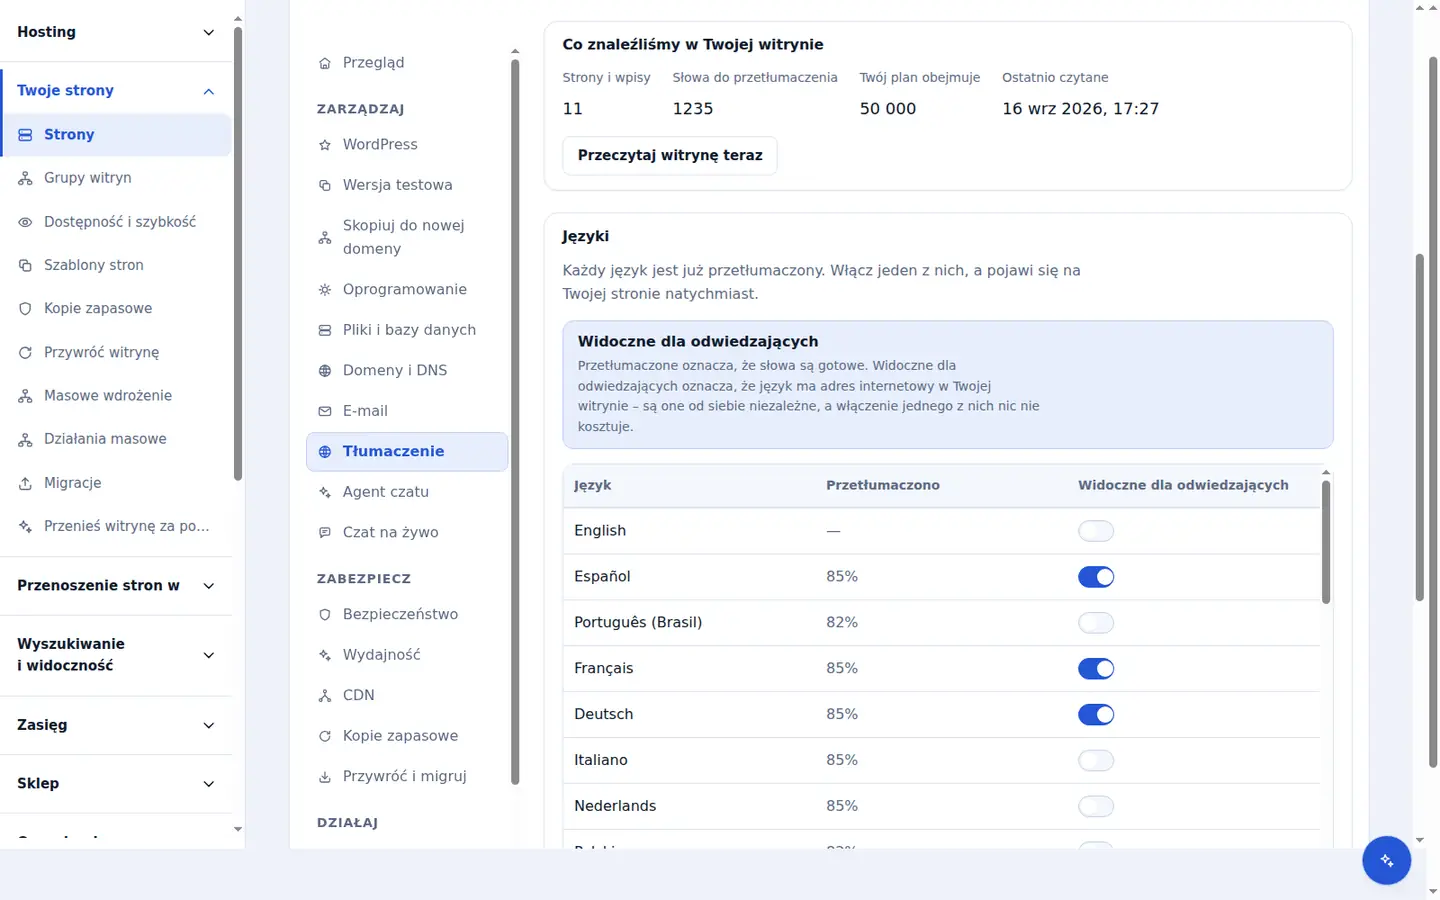
Task: Open Przywróć i migruj page
Action: pyautogui.click(x=407, y=777)
